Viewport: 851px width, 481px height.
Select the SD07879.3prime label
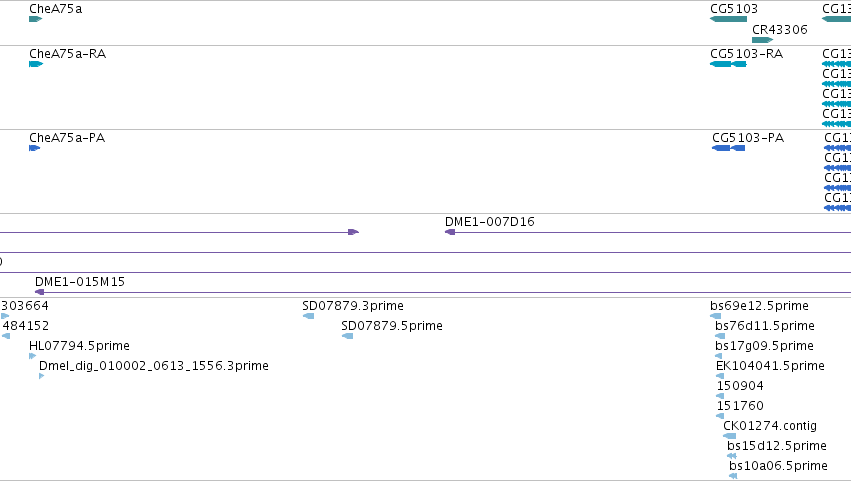[x=353, y=306]
